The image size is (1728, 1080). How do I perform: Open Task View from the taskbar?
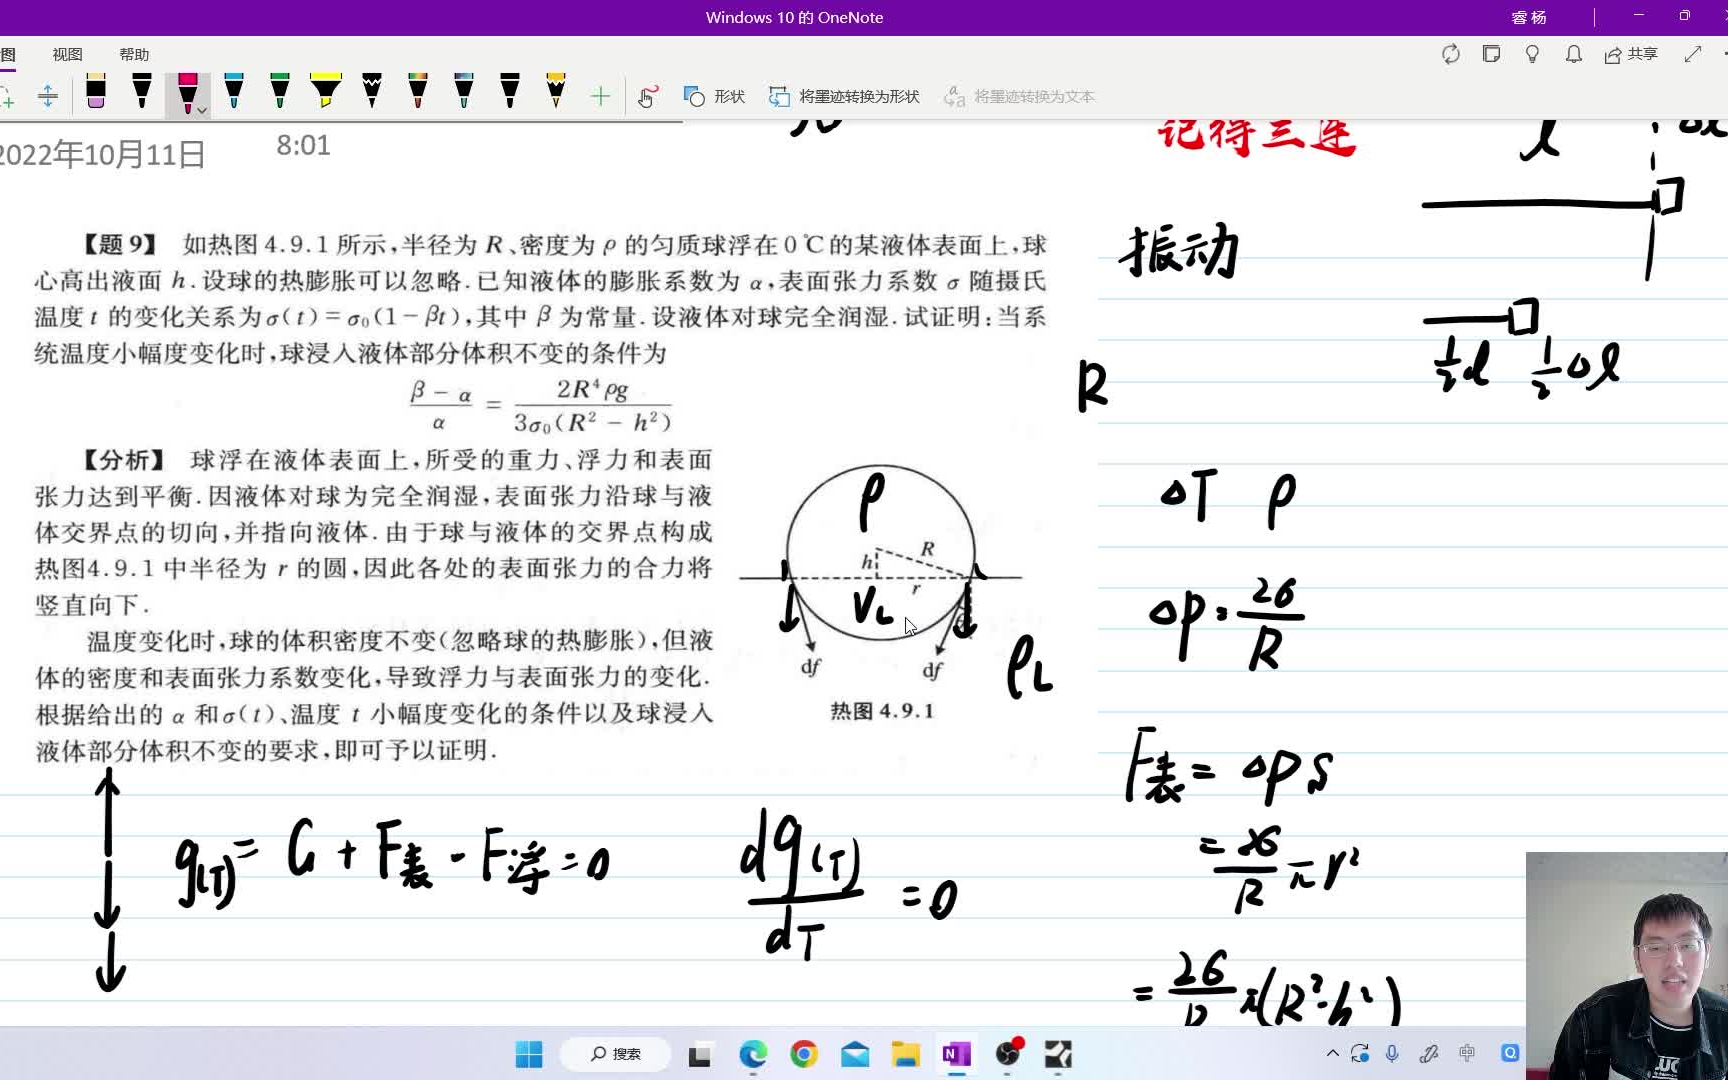point(700,1054)
